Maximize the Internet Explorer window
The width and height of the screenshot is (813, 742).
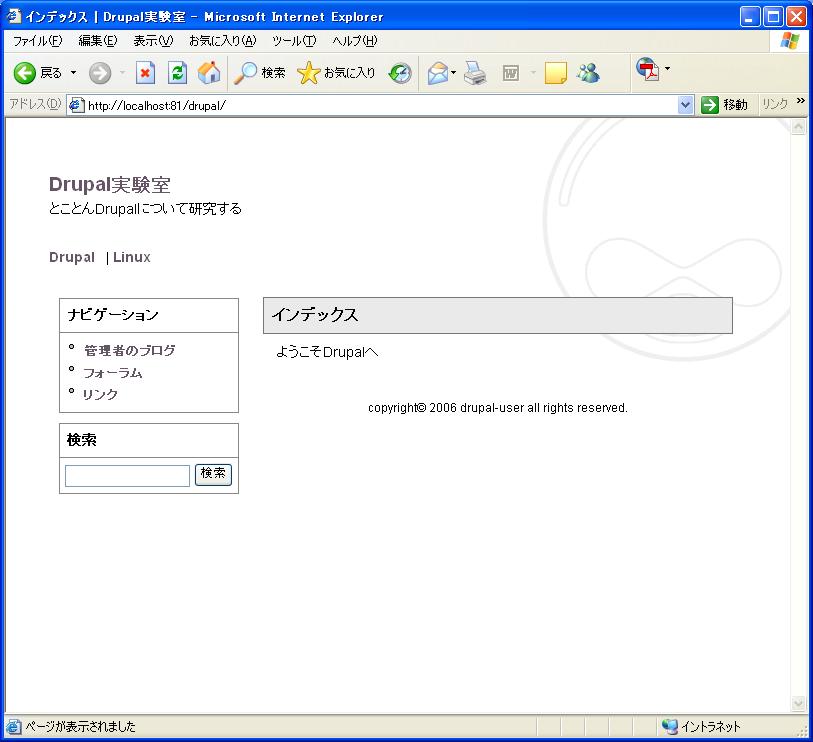tap(773, 17)
